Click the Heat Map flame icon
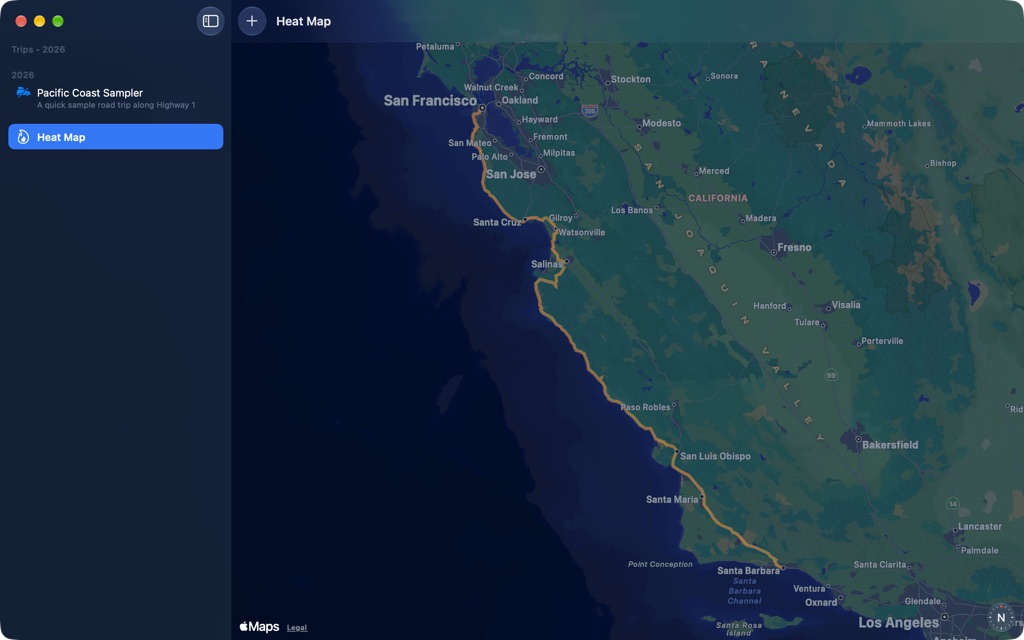The height and width of the screenshot is (640, 1024). point(23,137)
